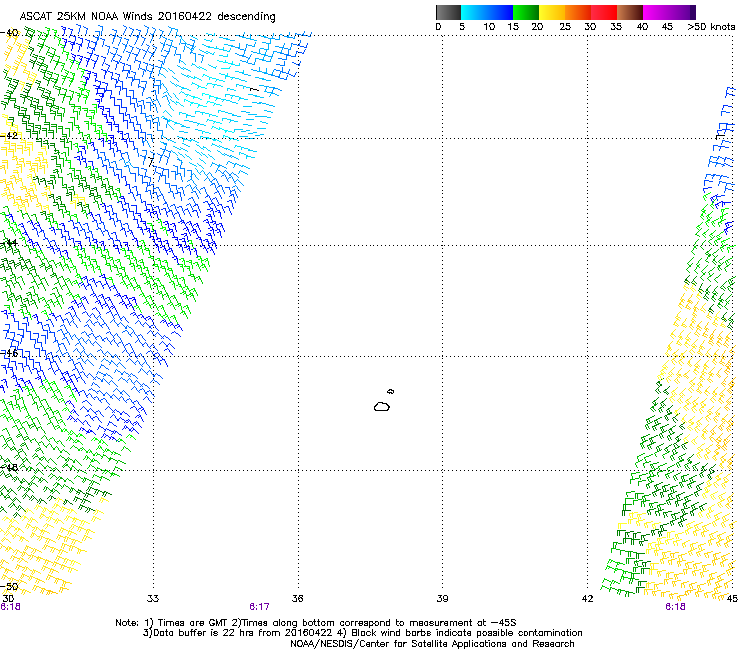Click the -40 latitude label
Image resolution: width=740 pixels, height=650 pixels.
coord(10,33)
